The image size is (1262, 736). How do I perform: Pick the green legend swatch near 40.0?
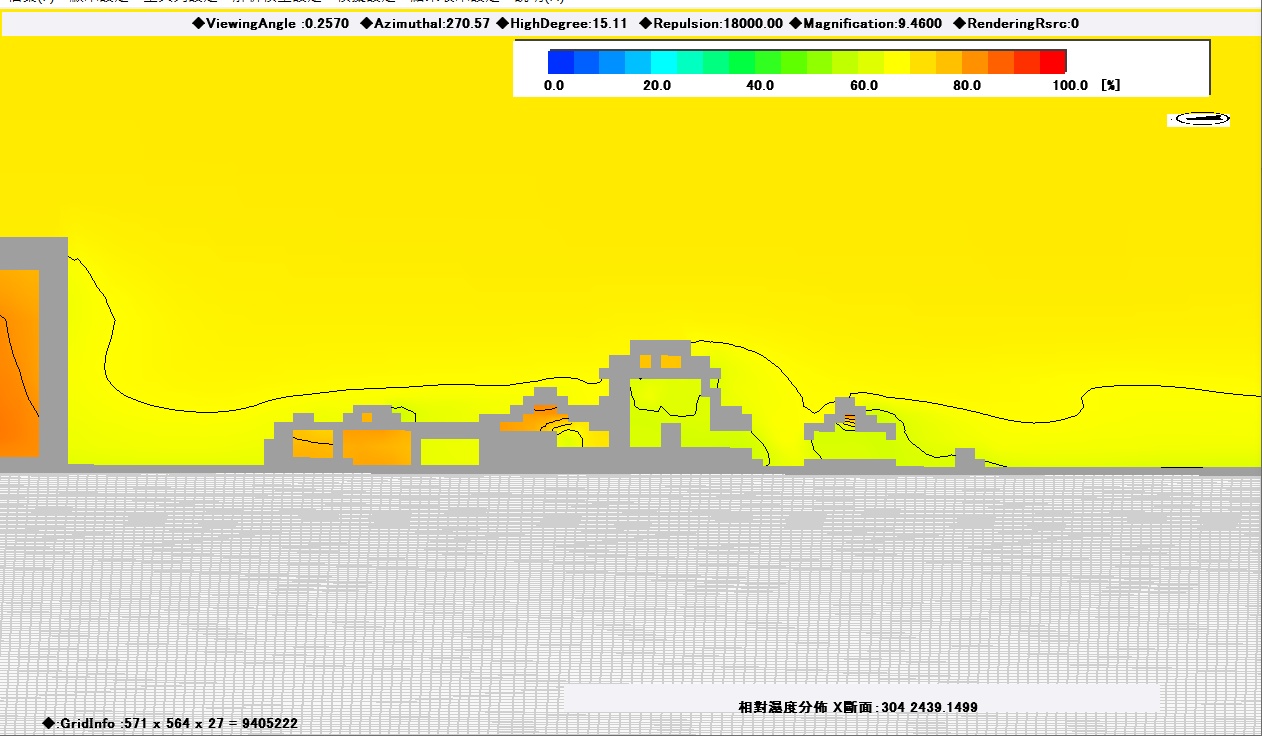742,62
